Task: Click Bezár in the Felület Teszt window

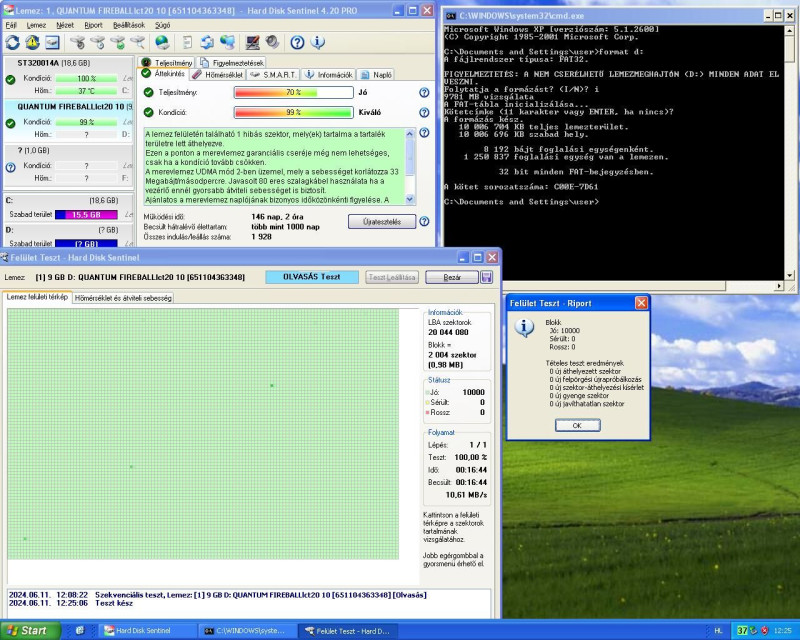Action: click(452, 277)
